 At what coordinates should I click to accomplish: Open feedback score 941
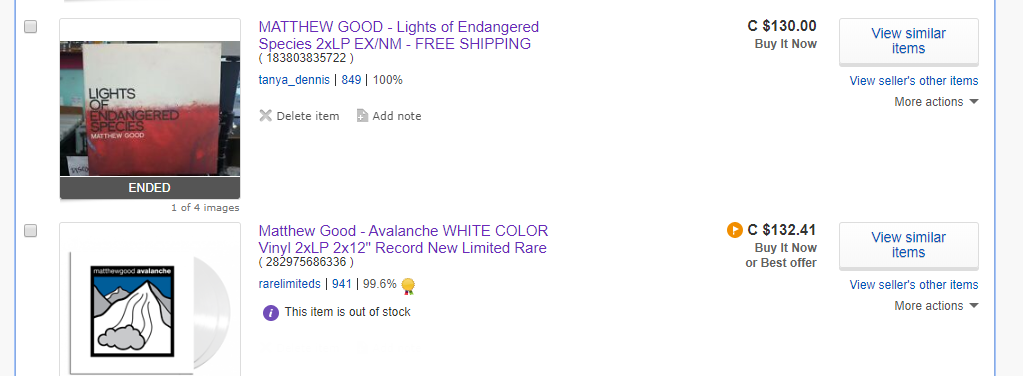[x=342, y=284]
